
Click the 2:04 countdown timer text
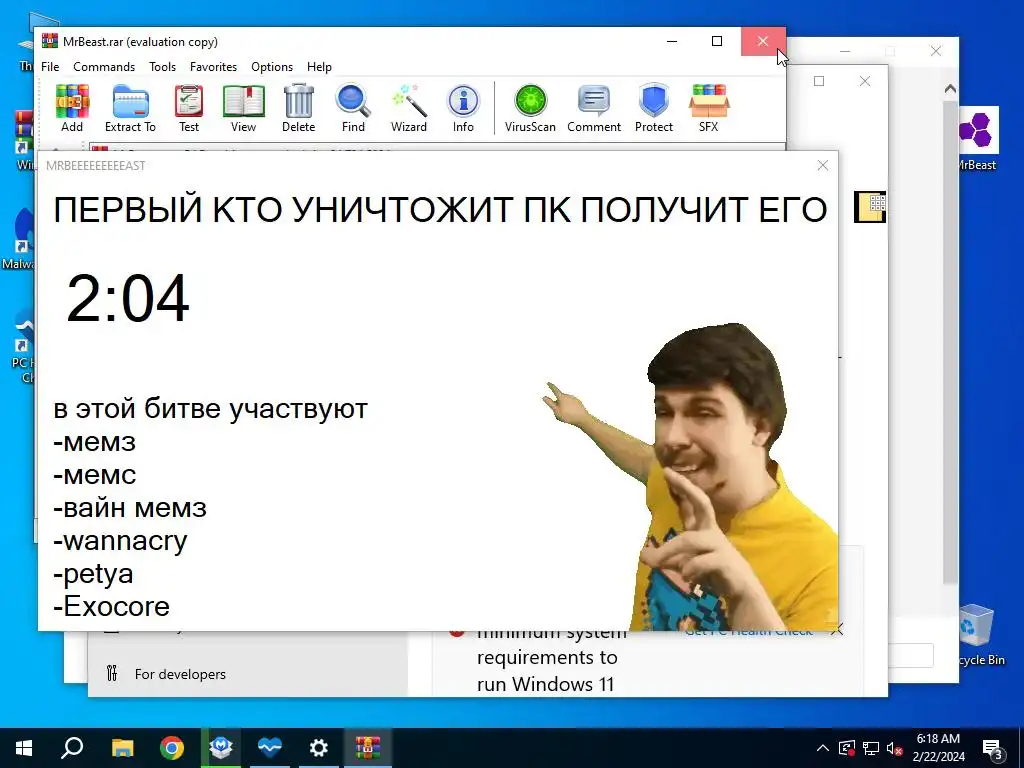(128, 299)
